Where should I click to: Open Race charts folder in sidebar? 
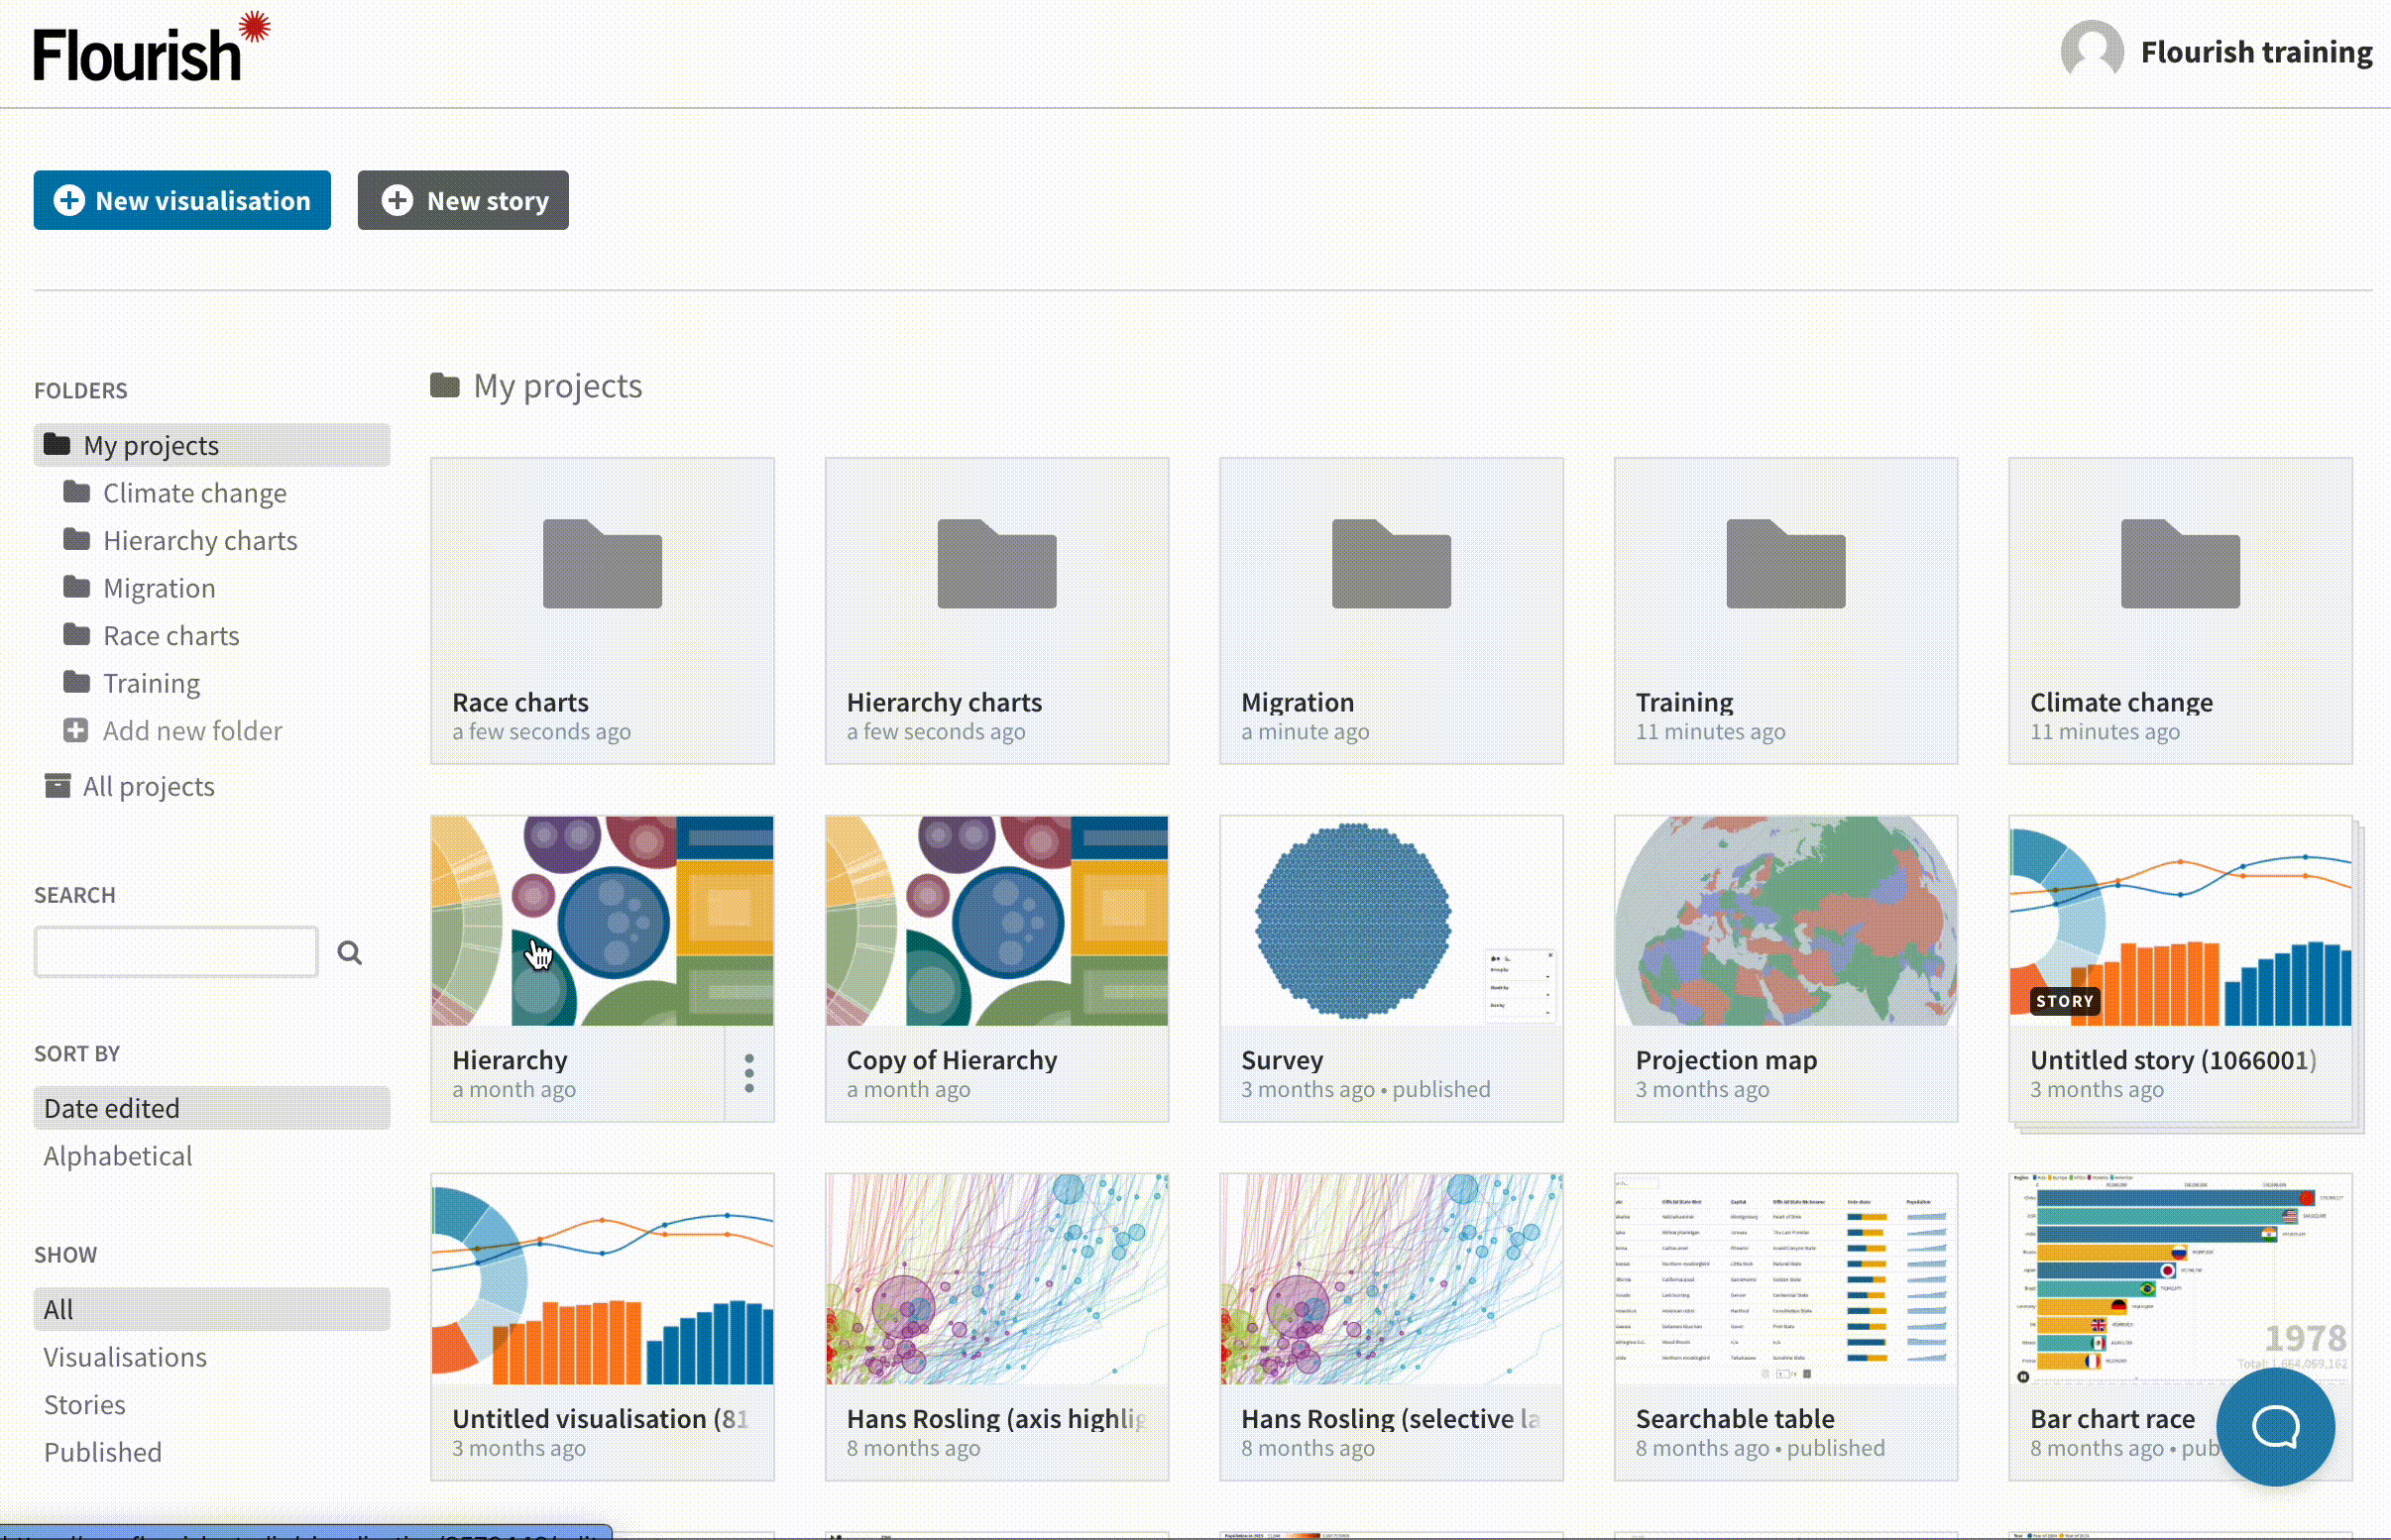(x=171, y=635)
